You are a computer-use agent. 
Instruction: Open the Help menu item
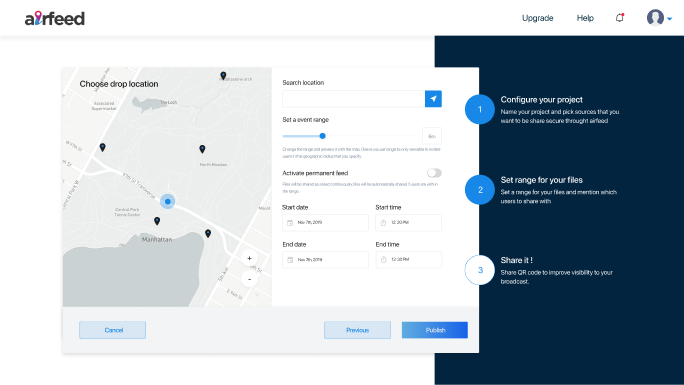coord(585,18)
